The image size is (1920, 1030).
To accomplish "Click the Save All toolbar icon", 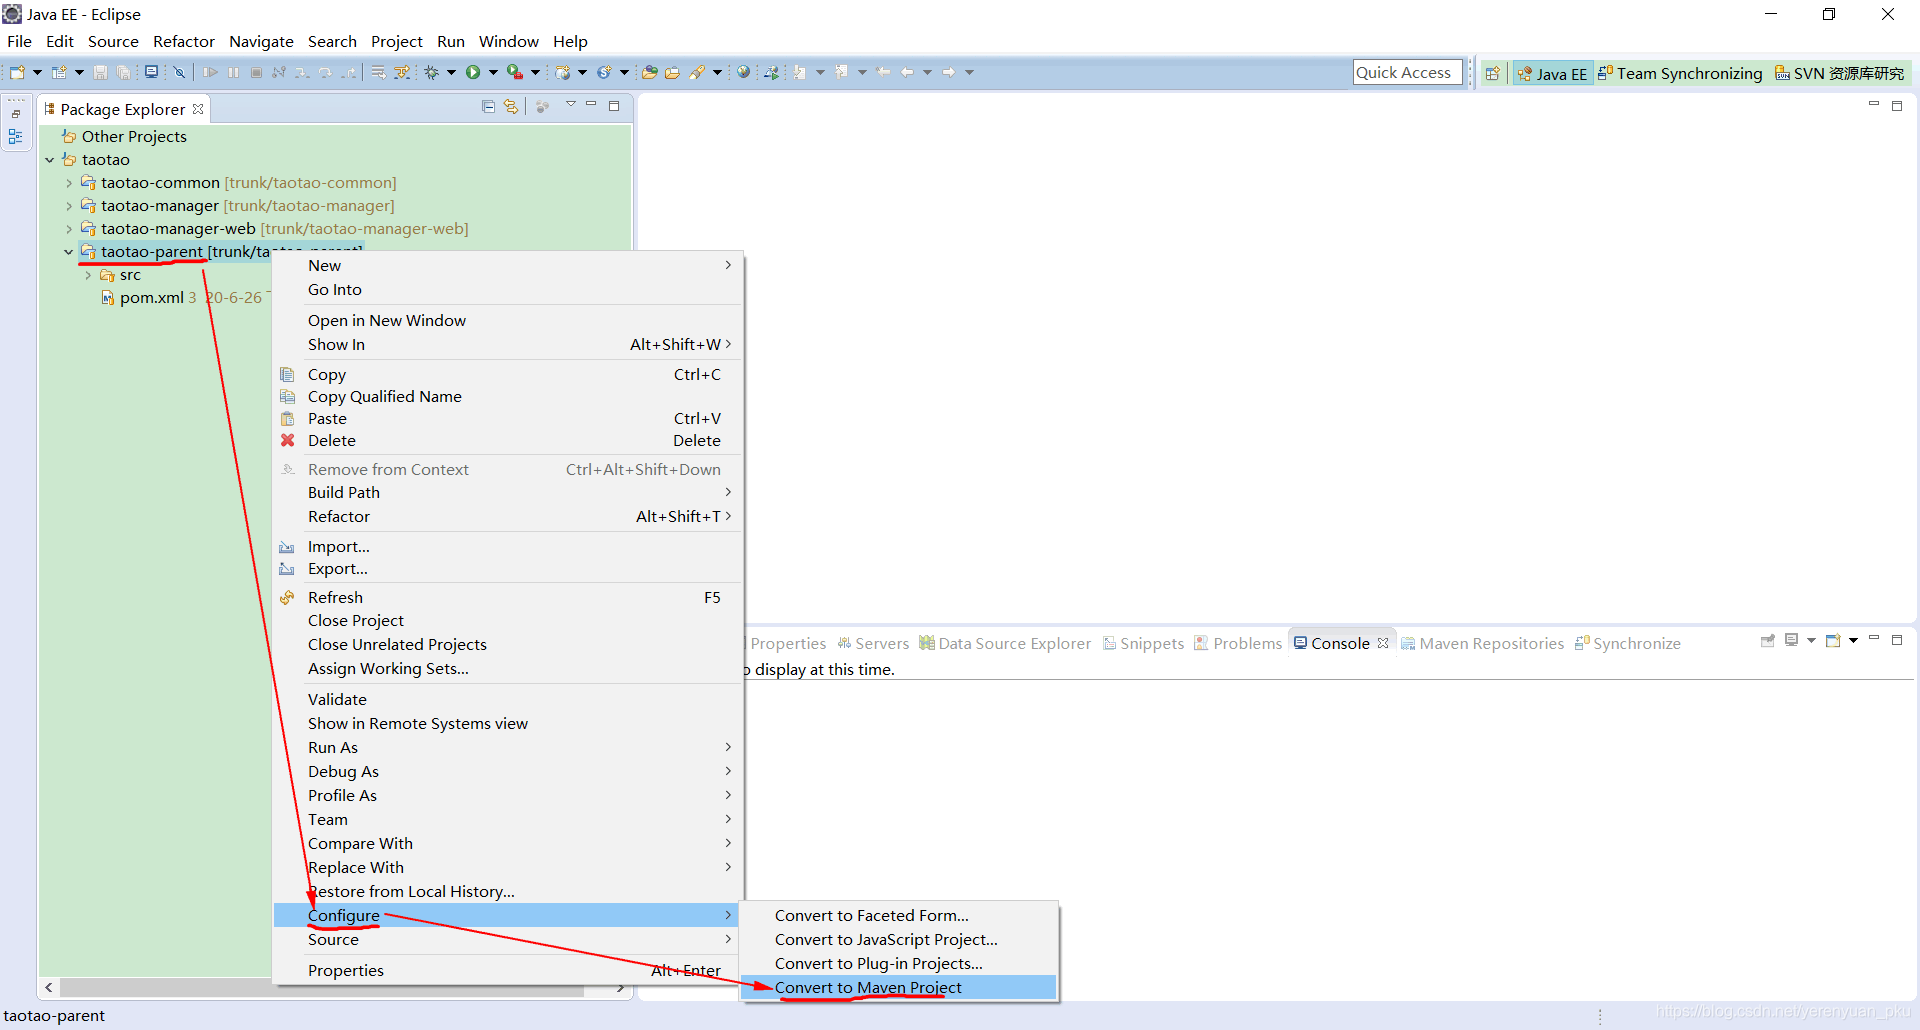I will click(x=123, y=72).
